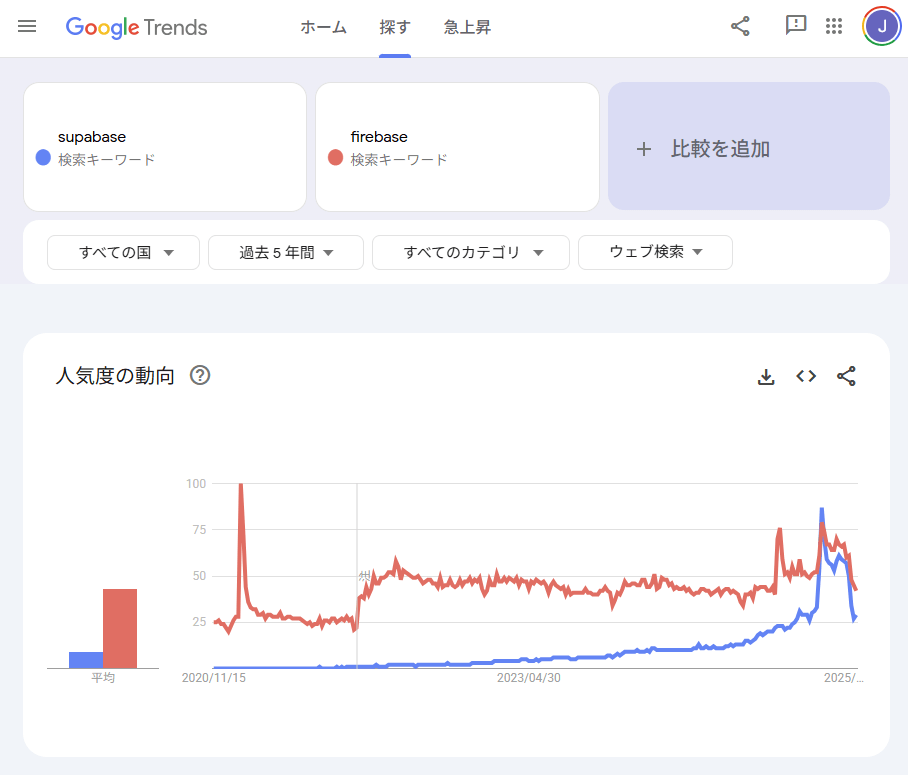This screenshot has height=775, width=908.
Task: Open the send feedback icon
Action: pos(796,27)
